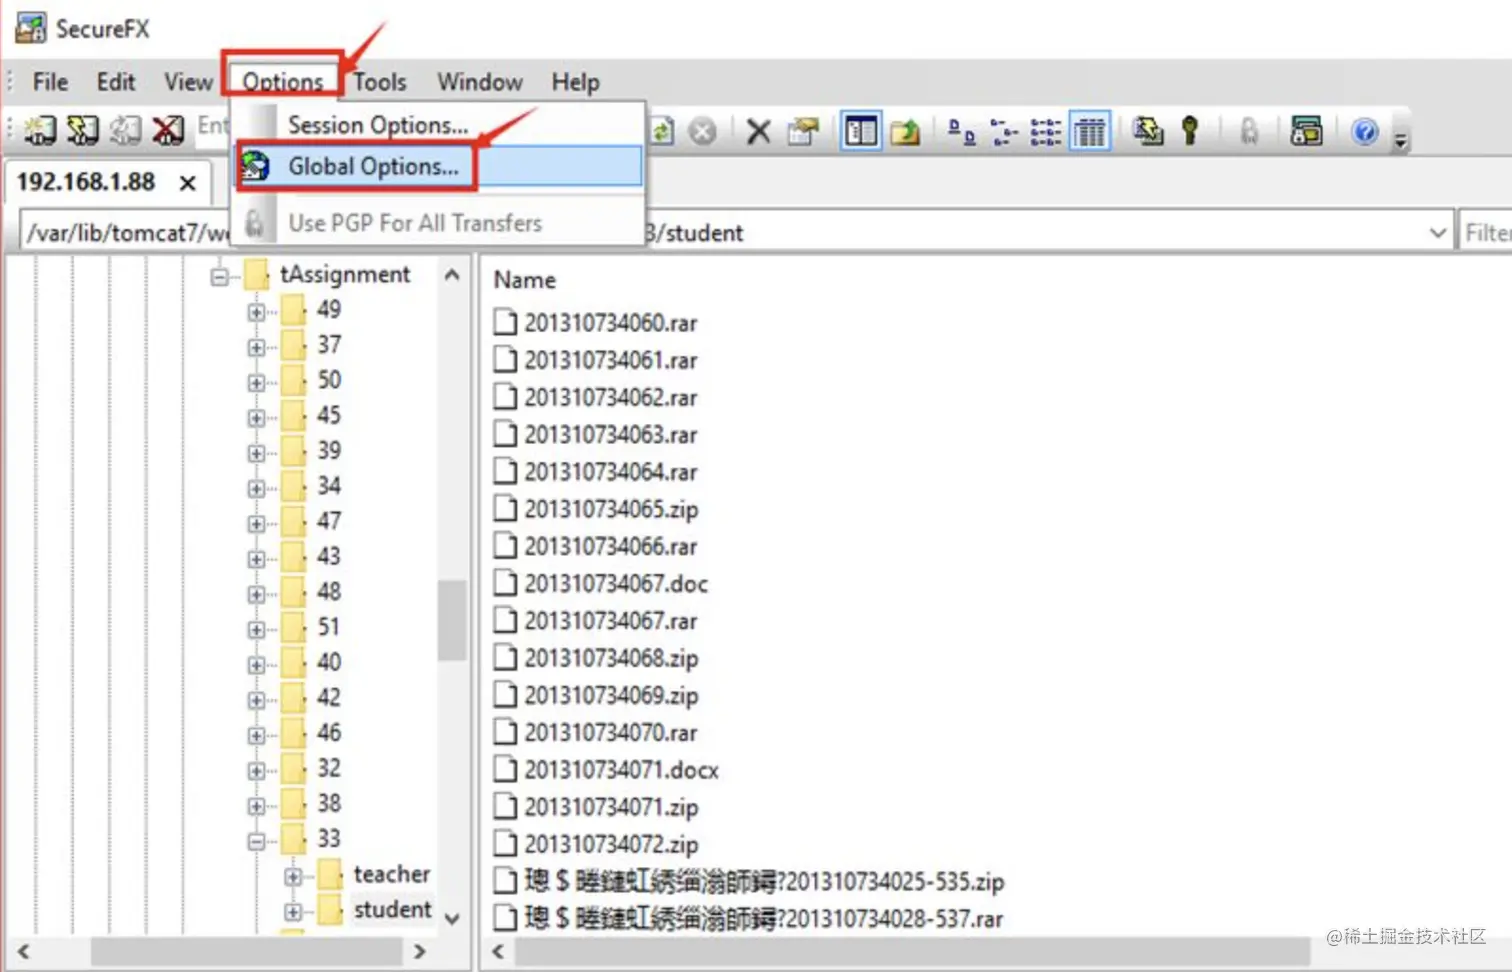Expand folder 37 in tree
The width and height of the screenshot is (1512, 972).
pyautogui.click(x=256, y=347)
